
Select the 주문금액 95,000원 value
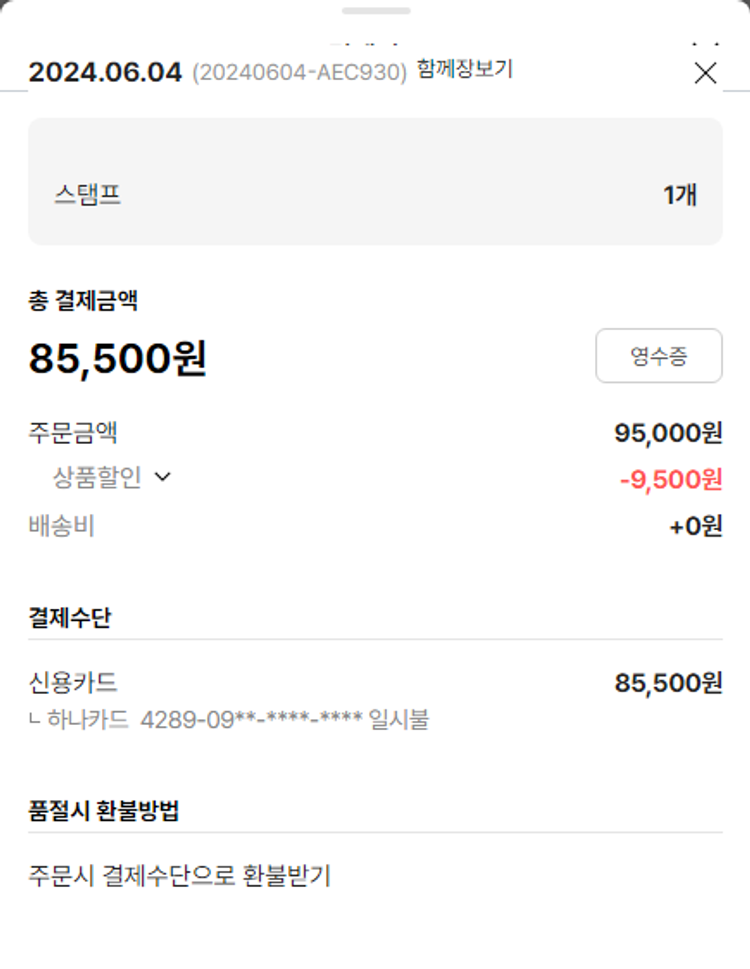(668, 433)
